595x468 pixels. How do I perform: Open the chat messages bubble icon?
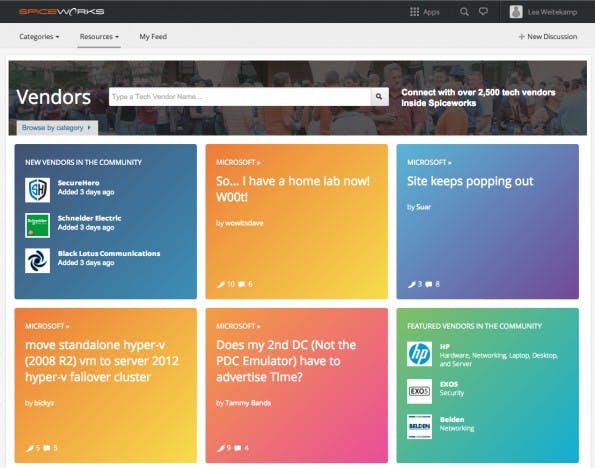pyautogui.click(x=483, y=11)
